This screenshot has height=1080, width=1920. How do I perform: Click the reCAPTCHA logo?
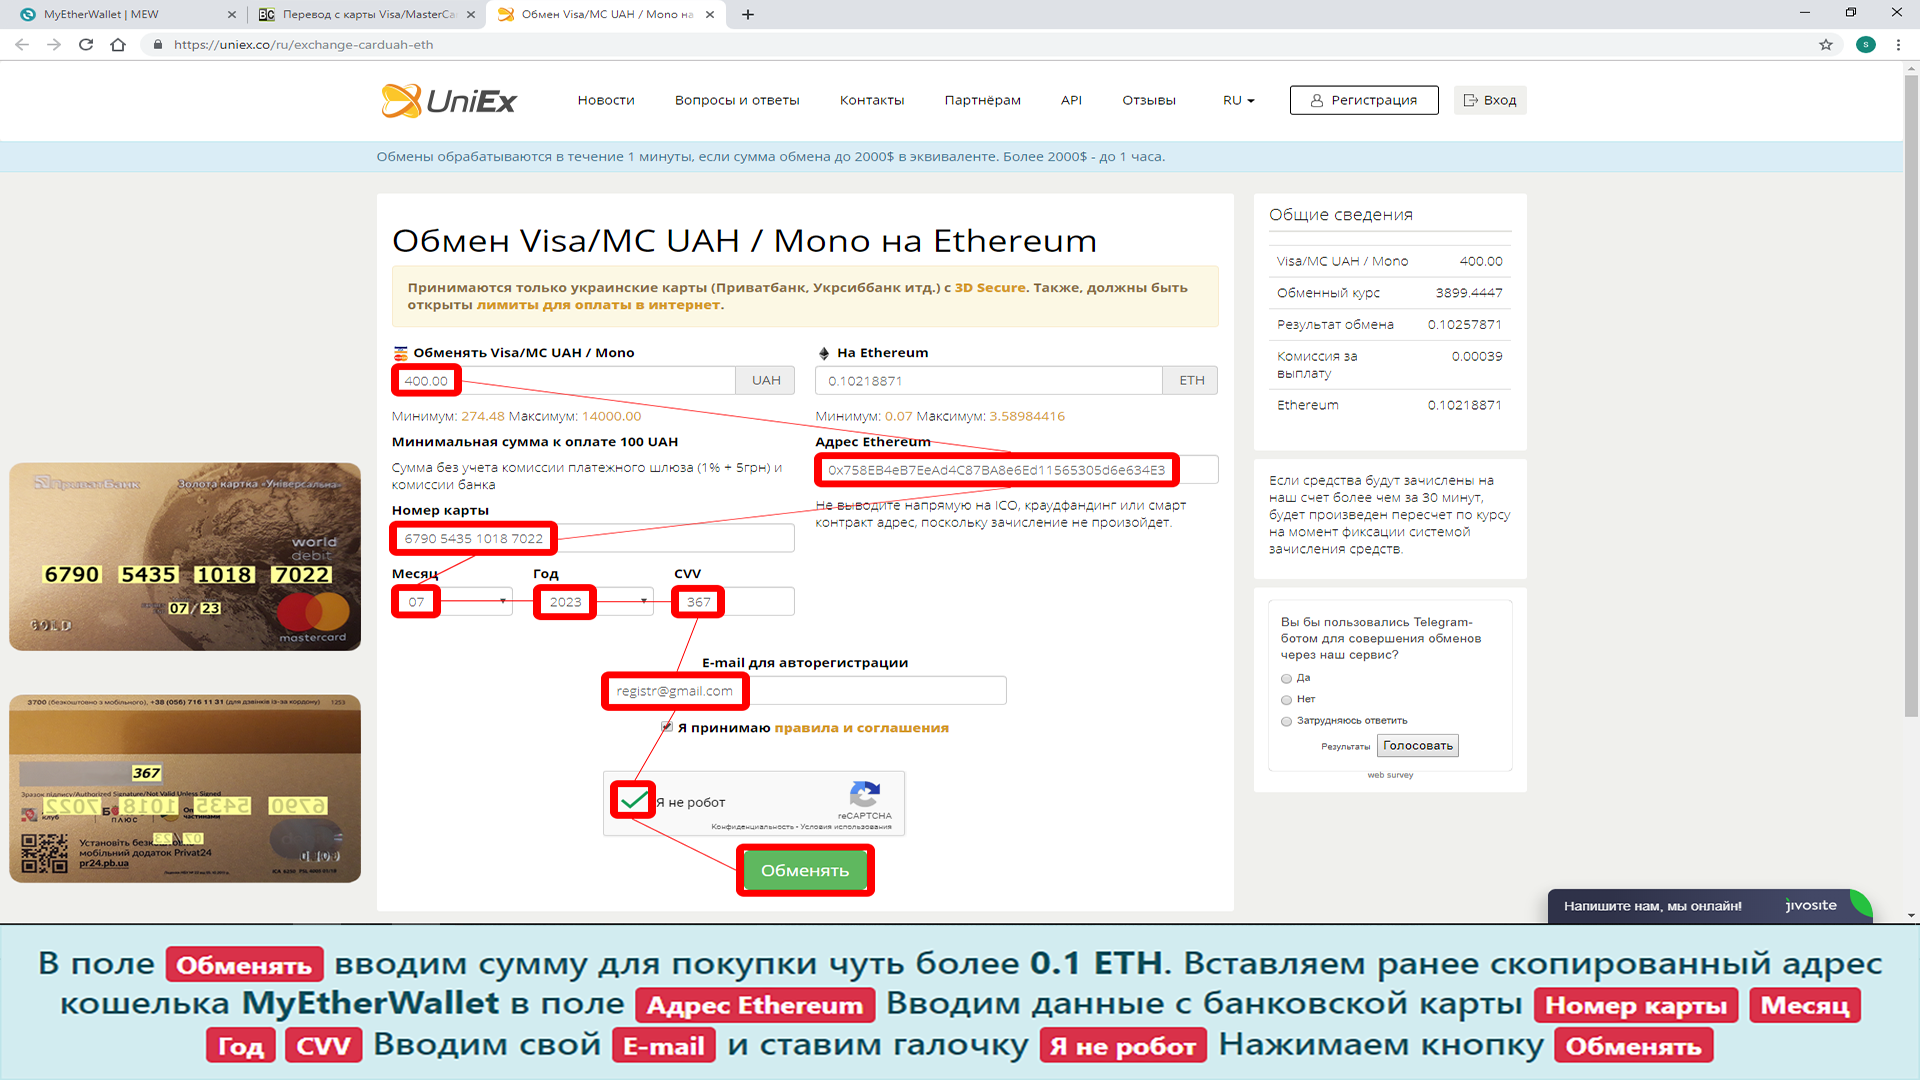coord(864,794)
